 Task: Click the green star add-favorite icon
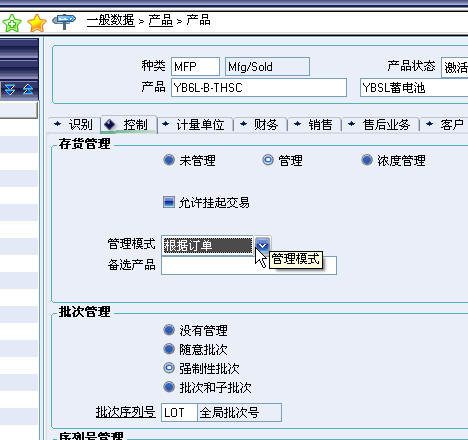(12, 23)
